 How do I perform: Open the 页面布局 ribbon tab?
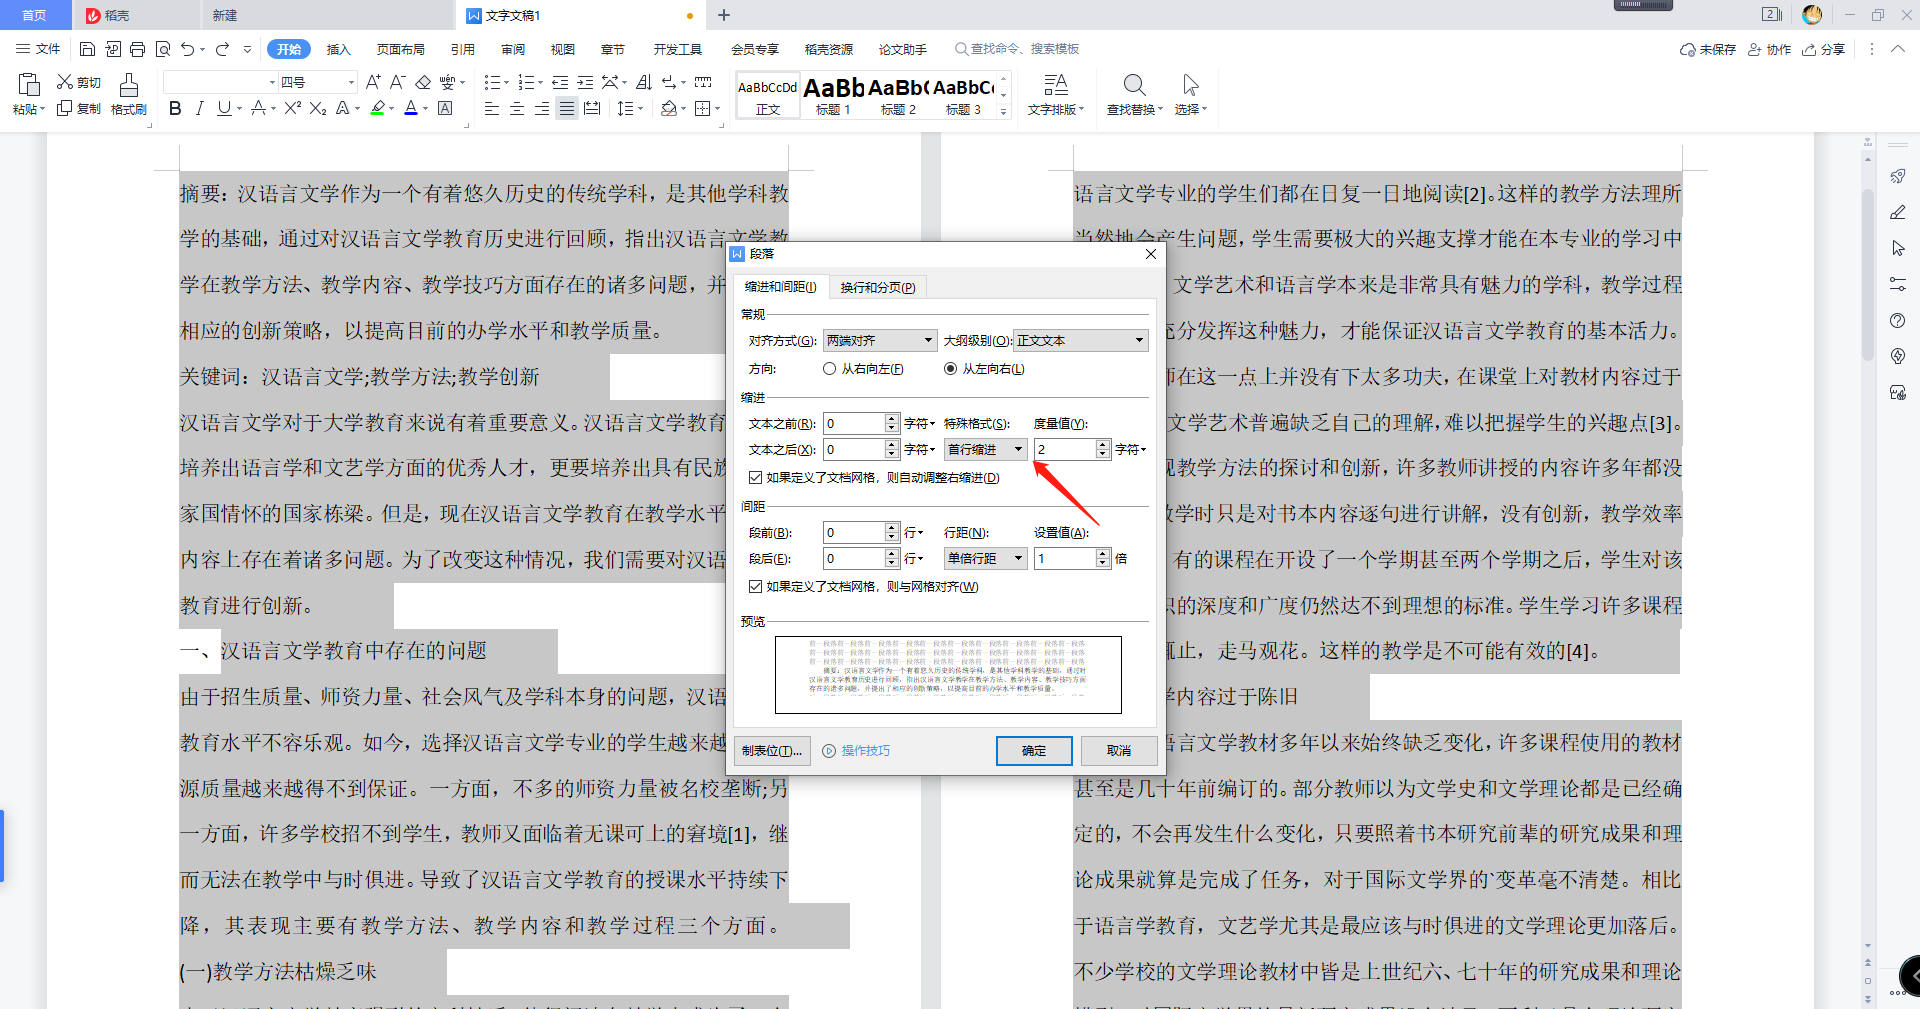pyautogui.click(x=400, y=49)
